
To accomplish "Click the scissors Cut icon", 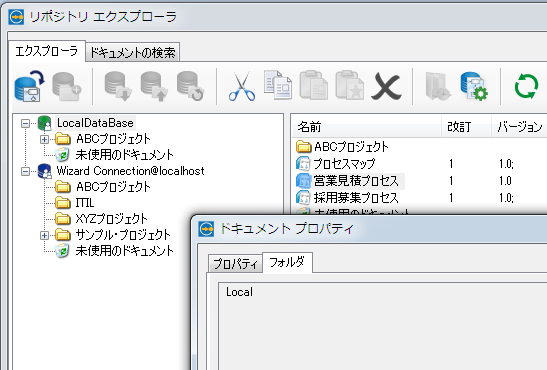I will pos(242,86).
